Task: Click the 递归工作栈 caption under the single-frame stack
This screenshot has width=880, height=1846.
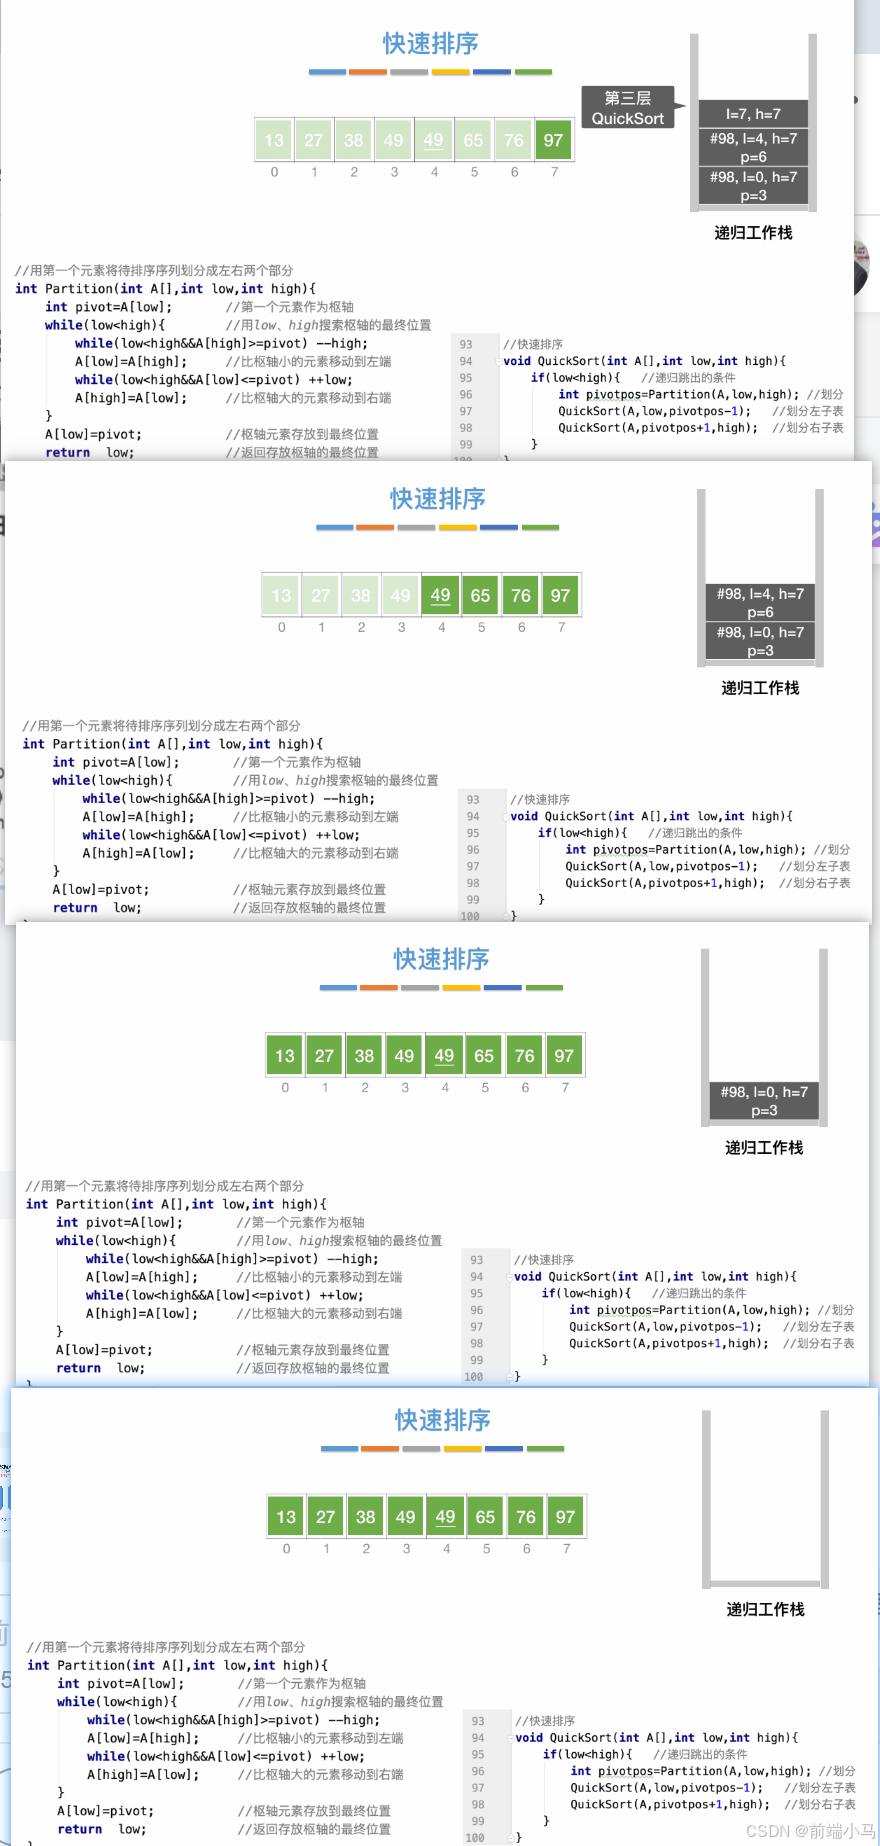Action: pos(764,1147)
